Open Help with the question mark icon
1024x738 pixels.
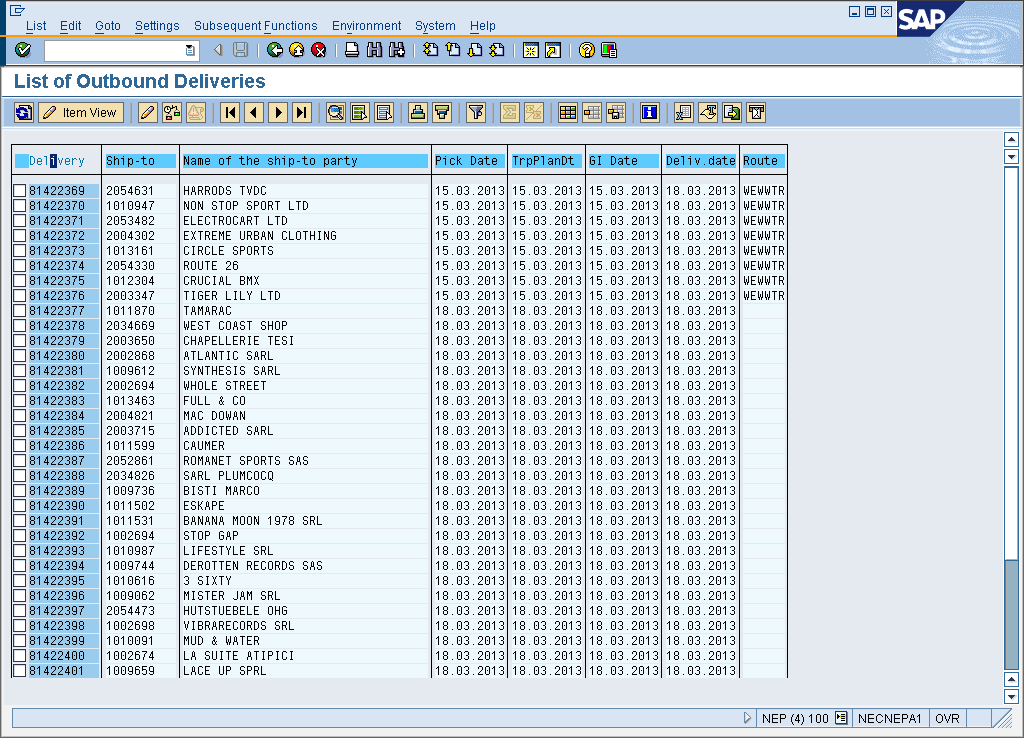click(587, 50)
